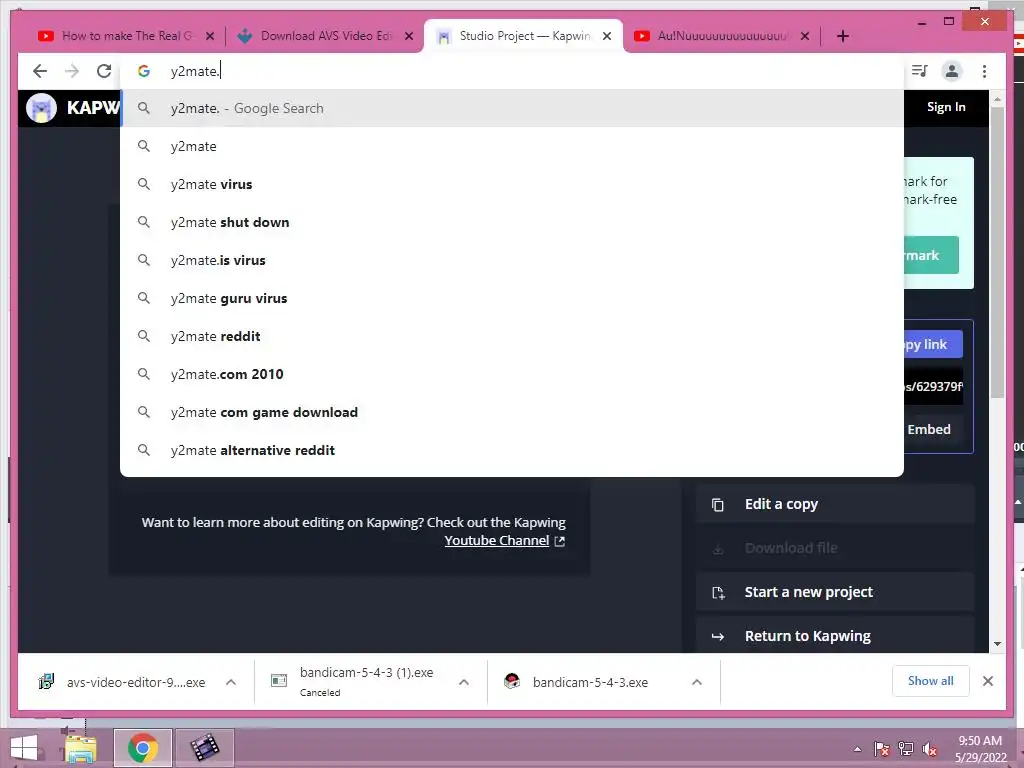Click Return to Kapwing

click(835, 635)
